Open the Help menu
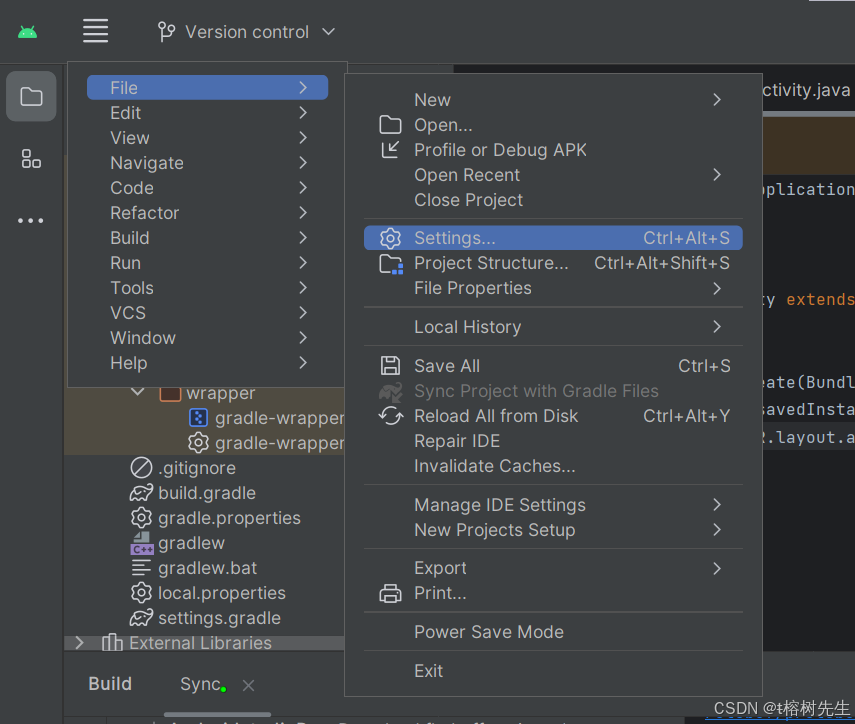Viewport: 855px width, 724px height. tap(207, 364)
